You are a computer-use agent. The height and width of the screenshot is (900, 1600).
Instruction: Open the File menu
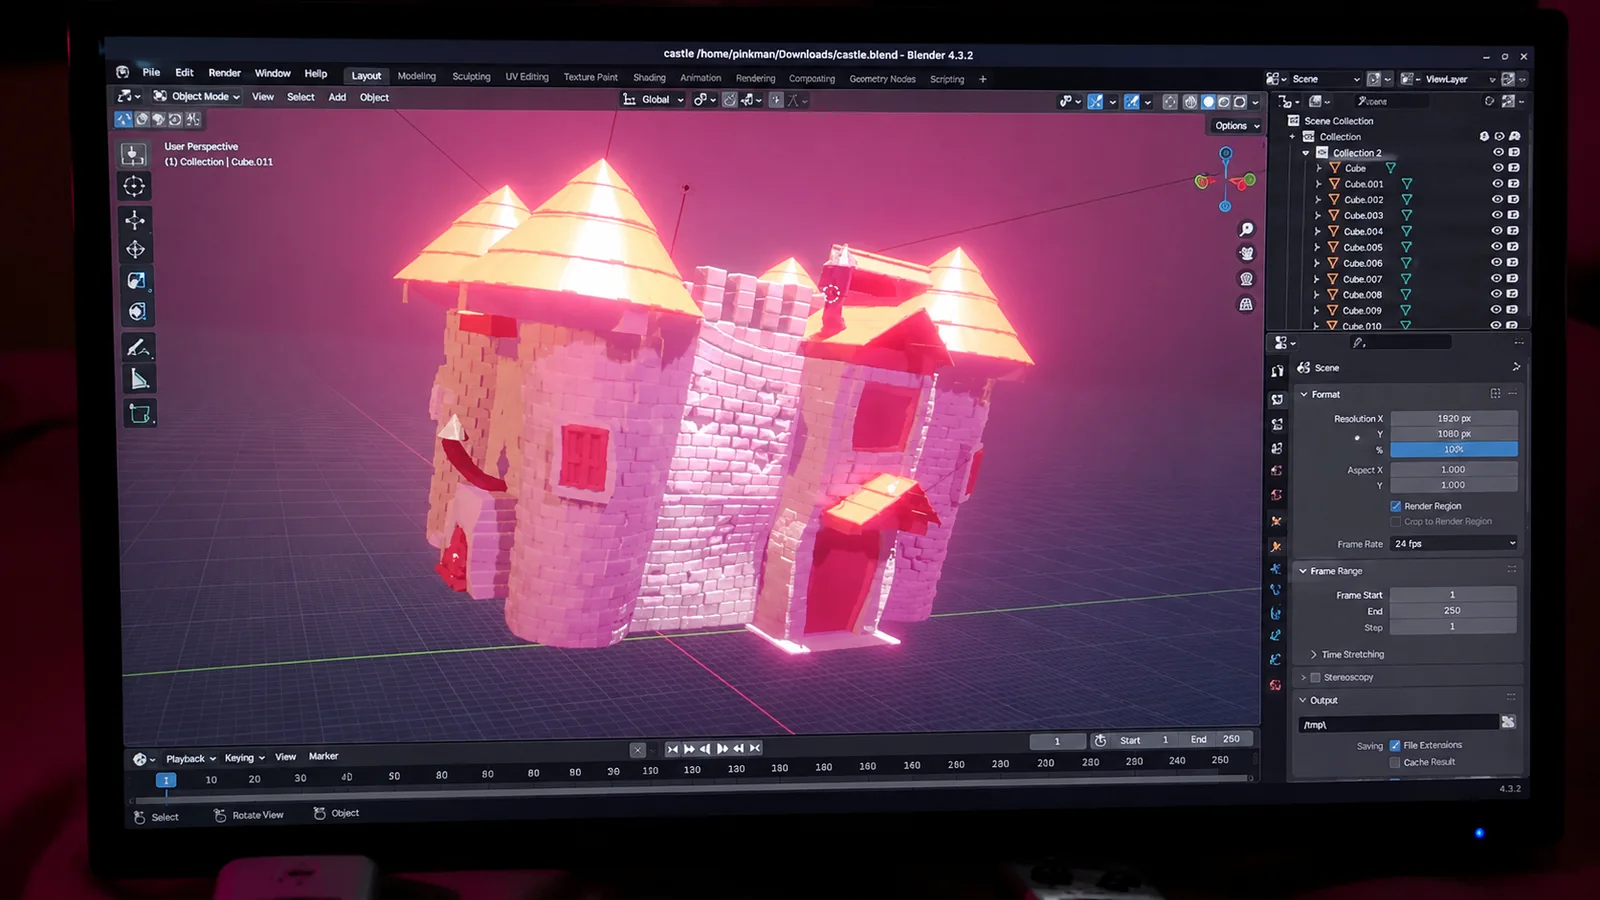coord(151,72)
